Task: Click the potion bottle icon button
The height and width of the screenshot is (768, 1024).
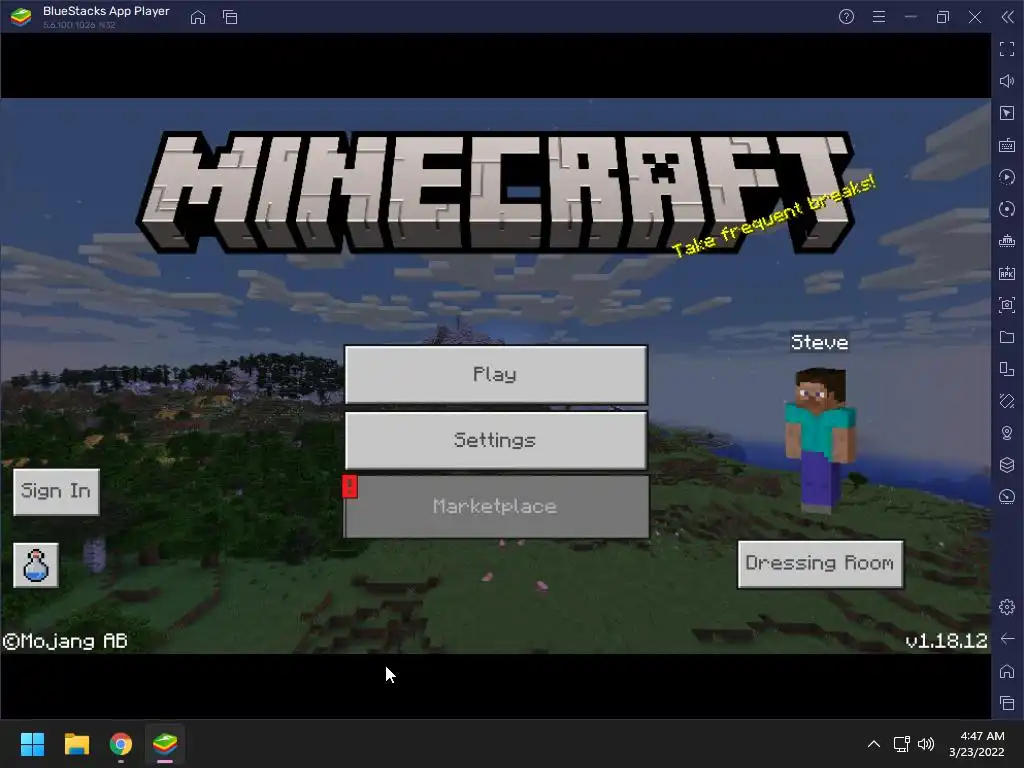Action: (36, 565)
